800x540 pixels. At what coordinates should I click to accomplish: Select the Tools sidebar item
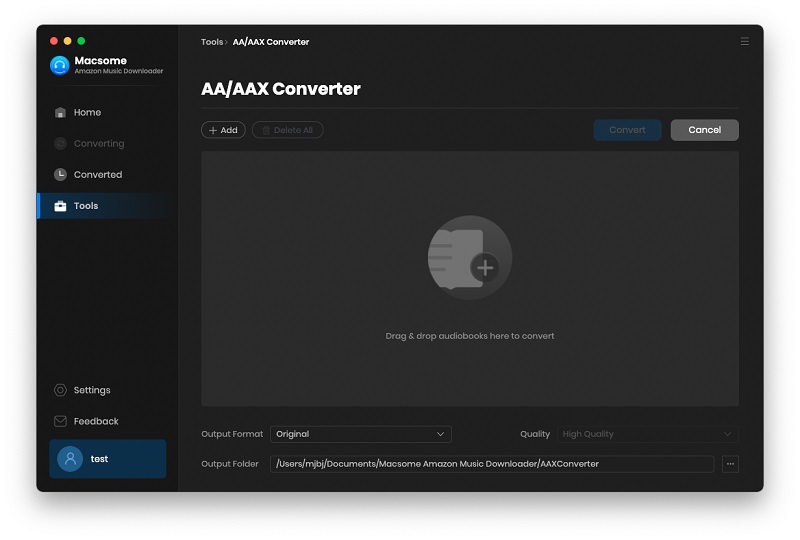tap(107, 206)
